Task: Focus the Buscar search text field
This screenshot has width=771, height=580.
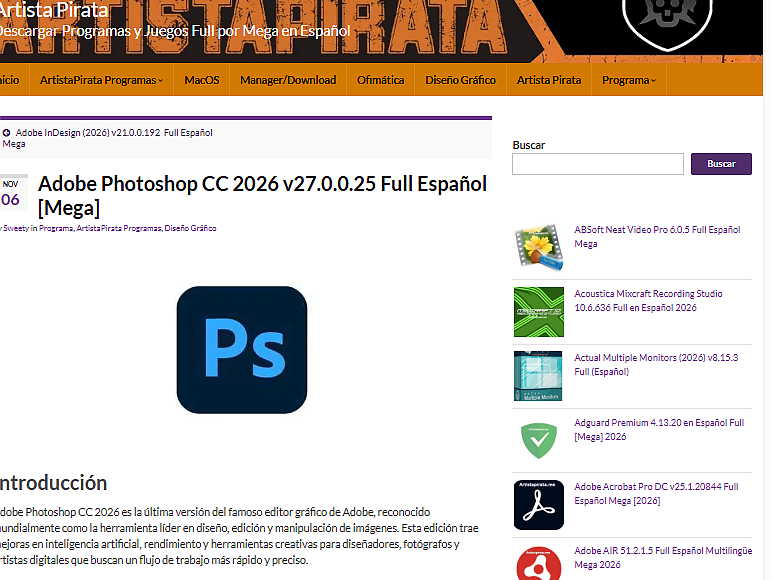Action: (x=597, y=164)
